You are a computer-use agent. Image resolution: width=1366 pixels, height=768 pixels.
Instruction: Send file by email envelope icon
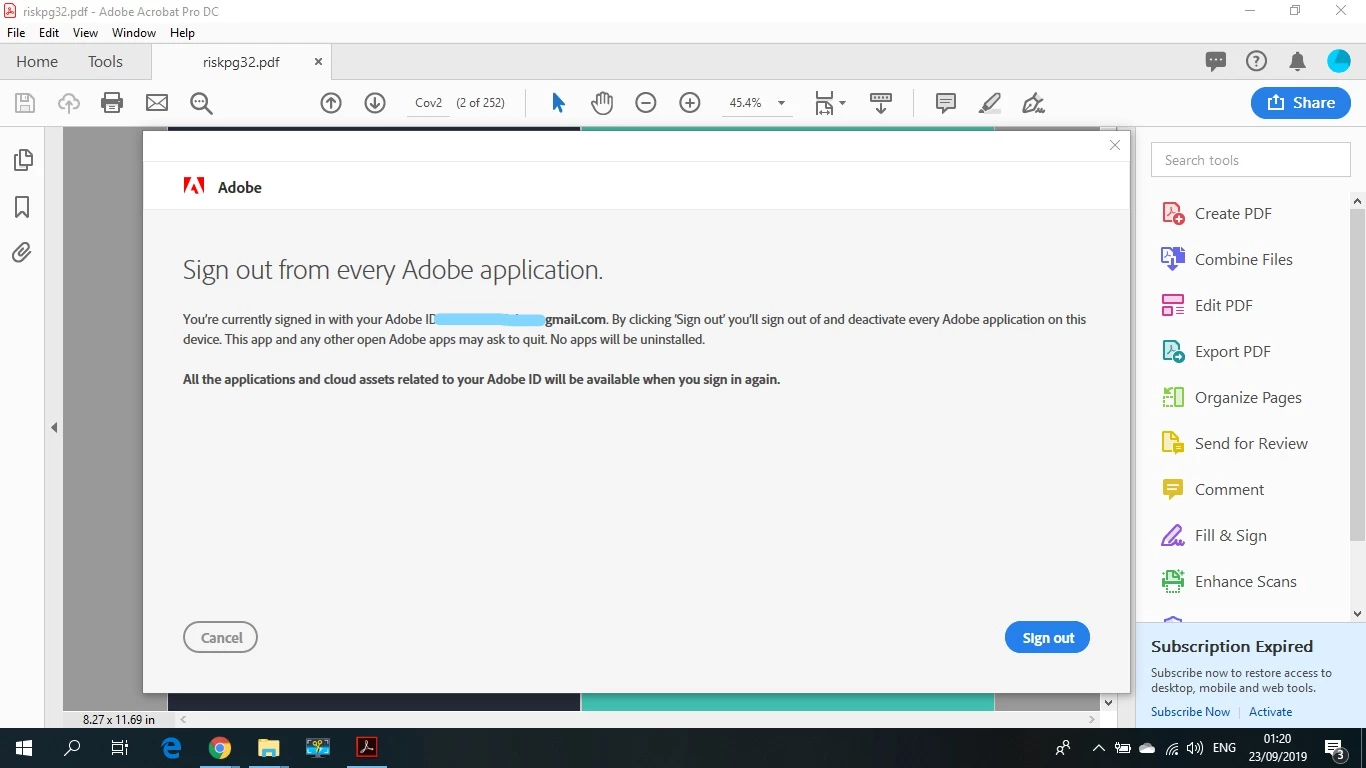tap(157, 103)
